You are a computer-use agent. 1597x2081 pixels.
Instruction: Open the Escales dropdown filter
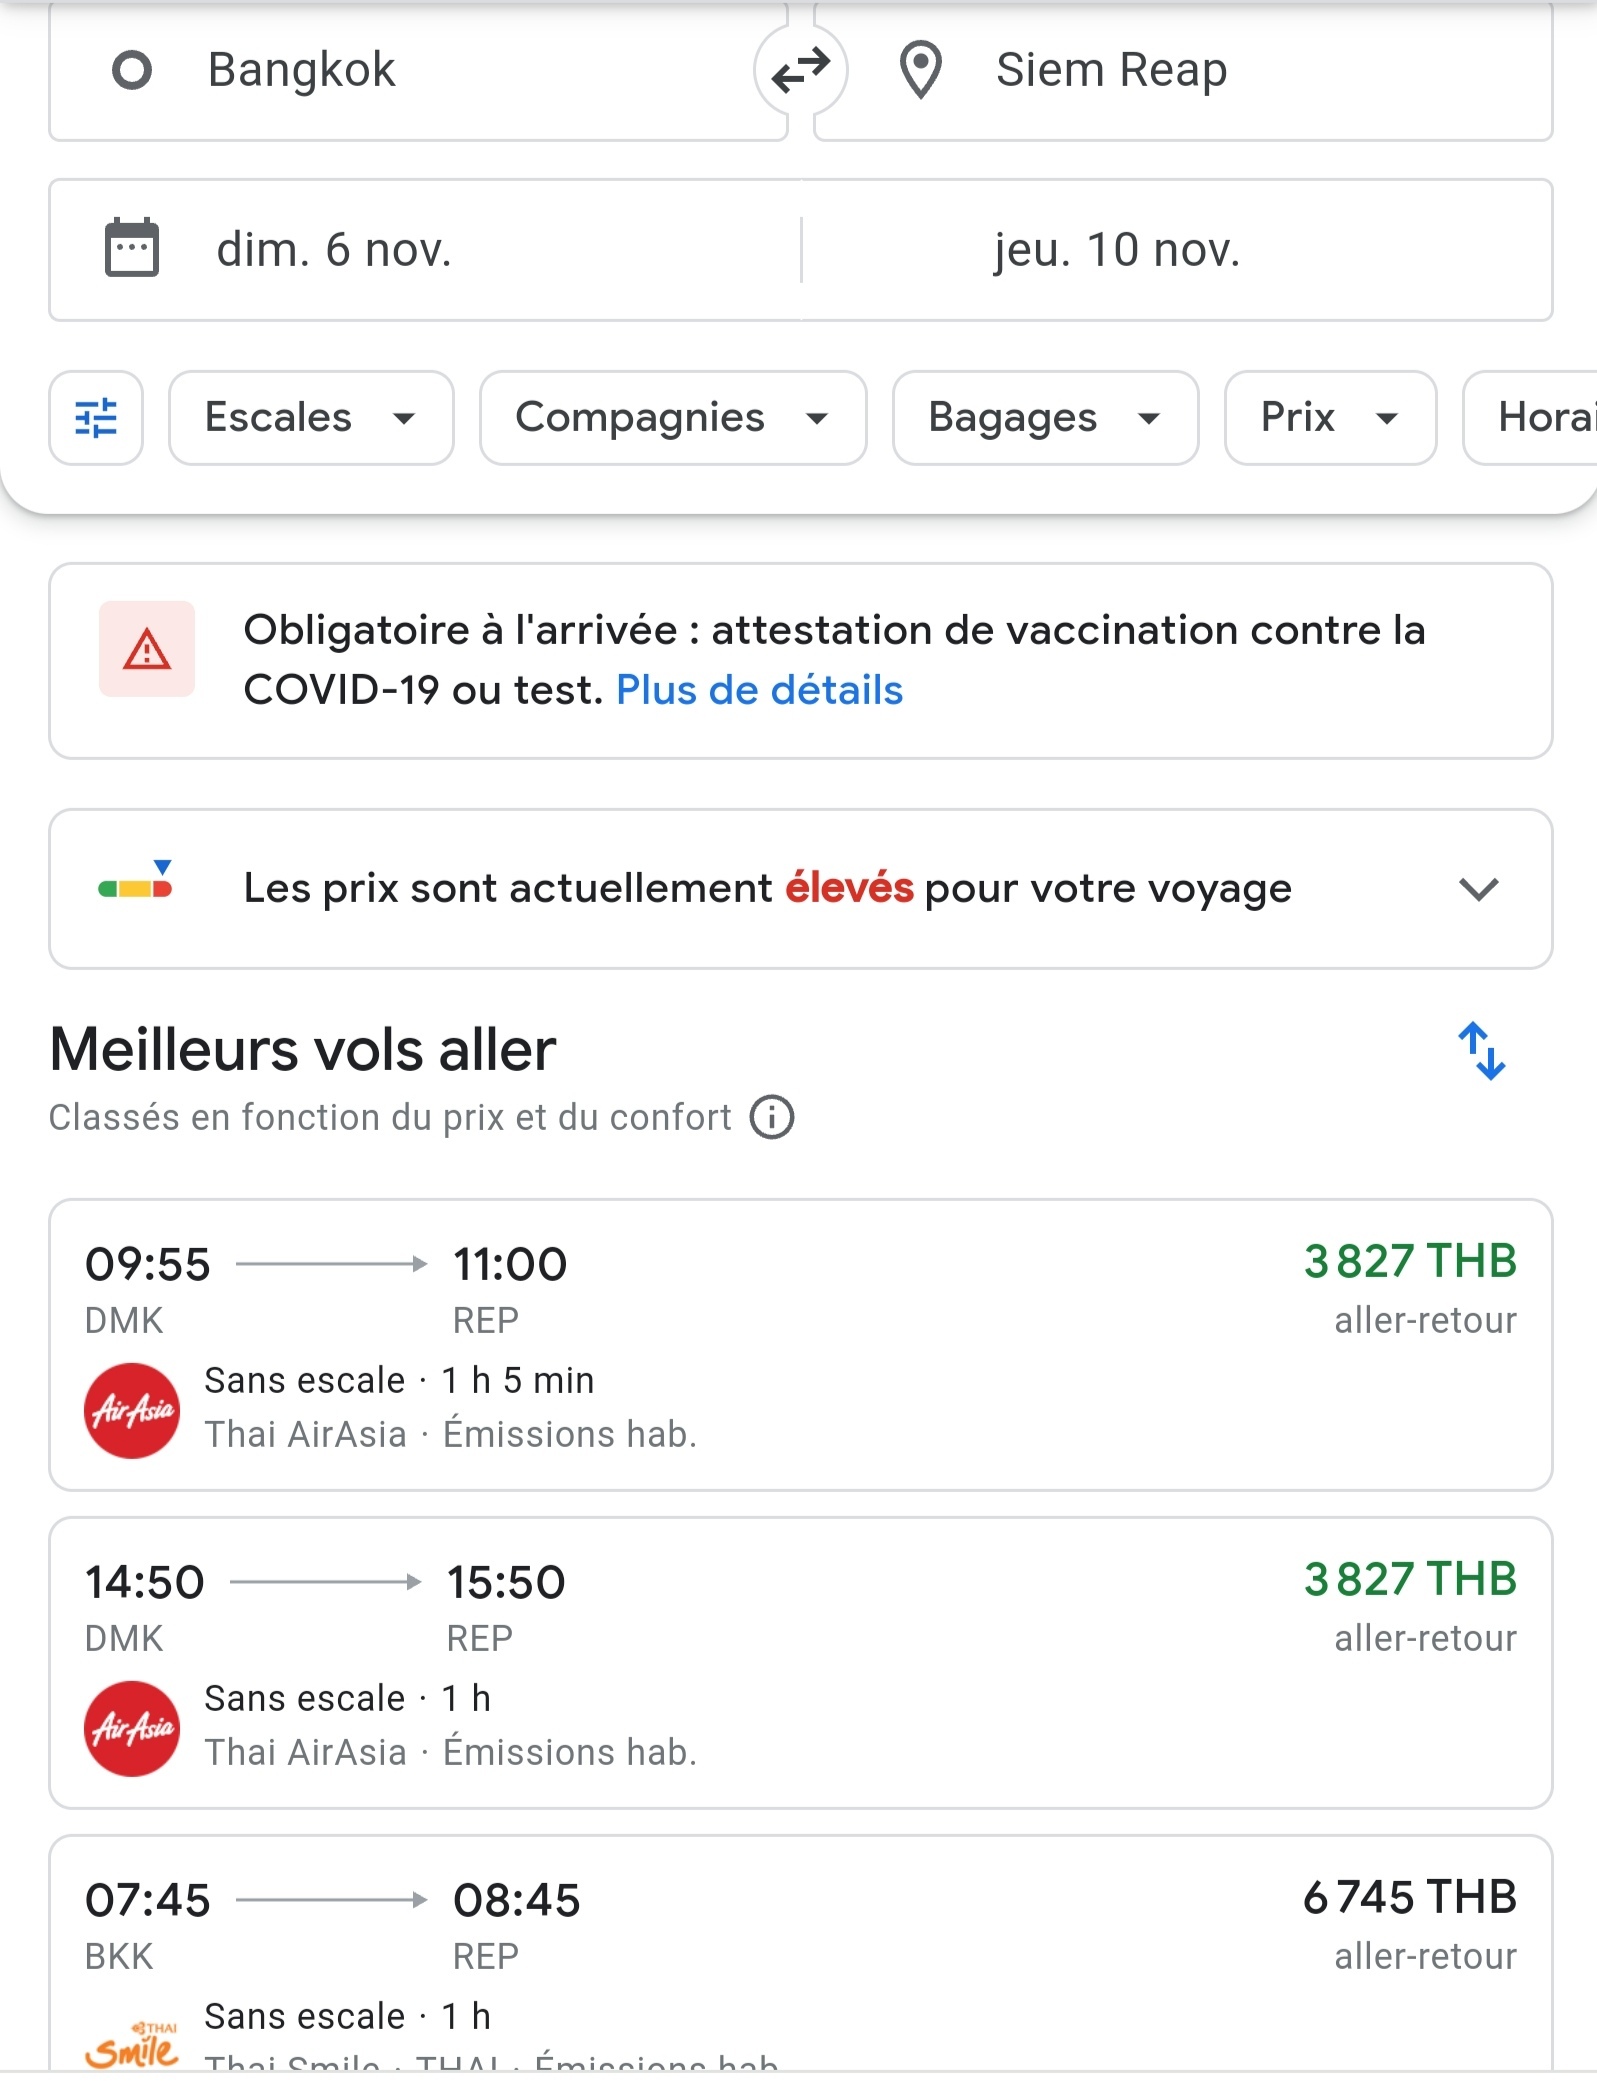click(310, 418)
